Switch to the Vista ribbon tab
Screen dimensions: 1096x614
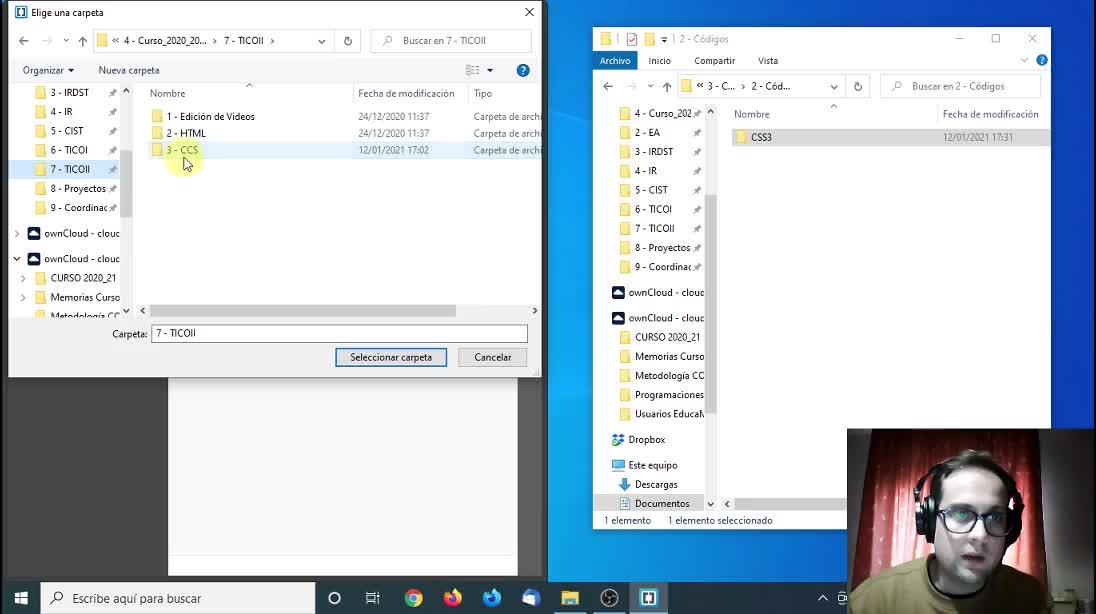[x=767, y=61]
